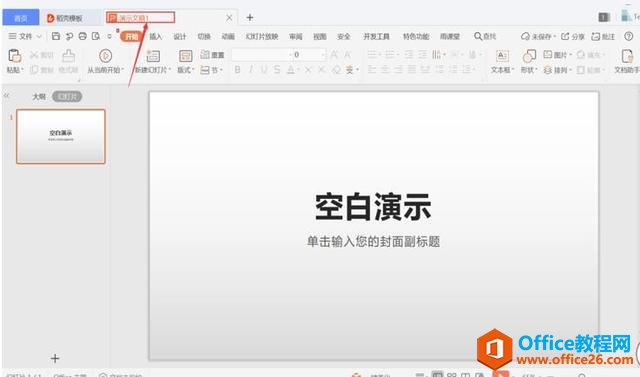Open the font name combo box
This screenshot has height=377, width=640.
(260, 55)
